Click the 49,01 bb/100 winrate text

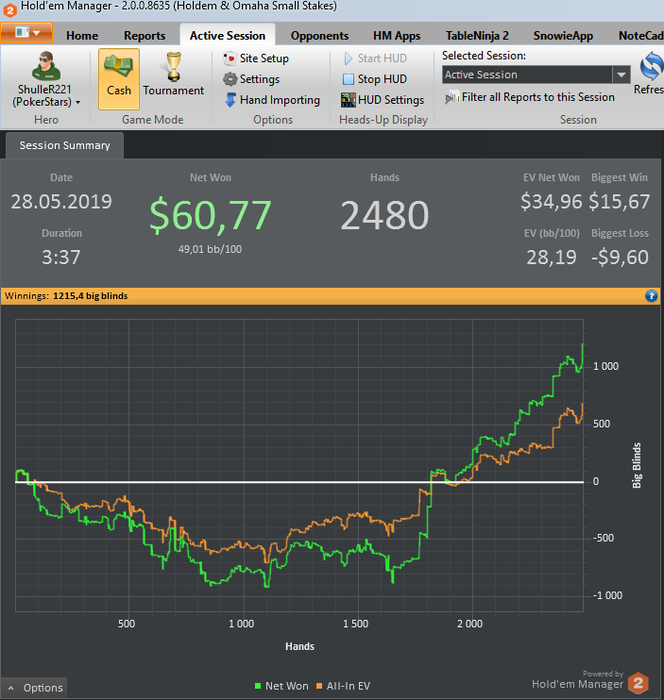210,249
